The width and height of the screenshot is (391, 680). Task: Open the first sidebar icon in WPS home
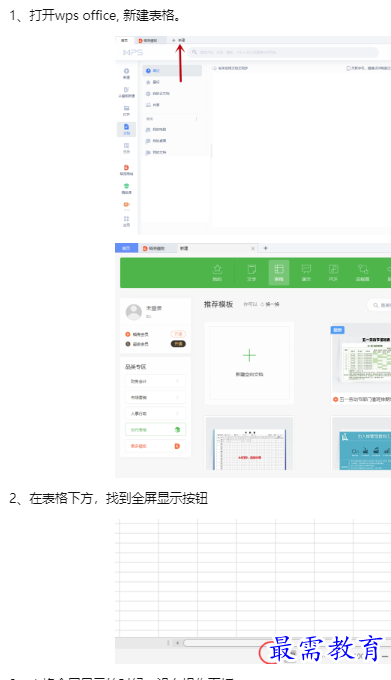point(126,73)
